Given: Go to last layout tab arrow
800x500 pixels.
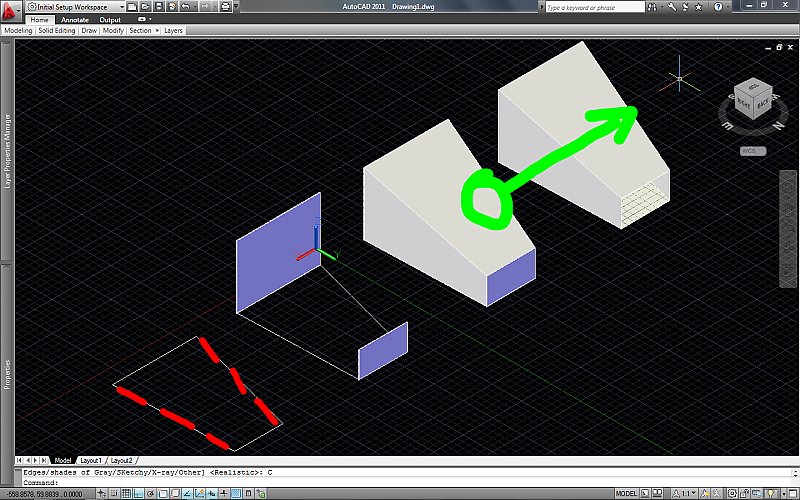Looking at the screenshot, I should pyautogui.click(x=44, y=460).
